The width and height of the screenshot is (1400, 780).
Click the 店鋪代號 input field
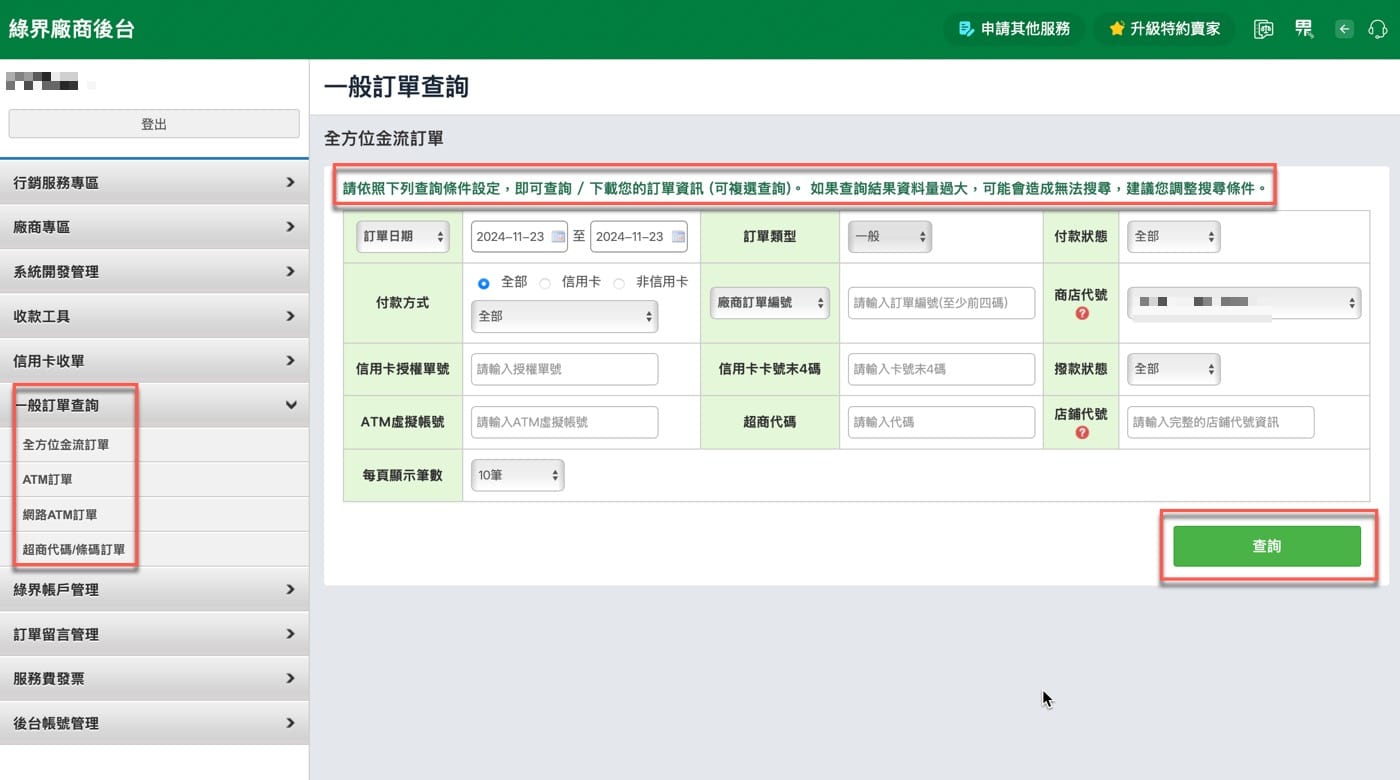(x=1220, y=422)
